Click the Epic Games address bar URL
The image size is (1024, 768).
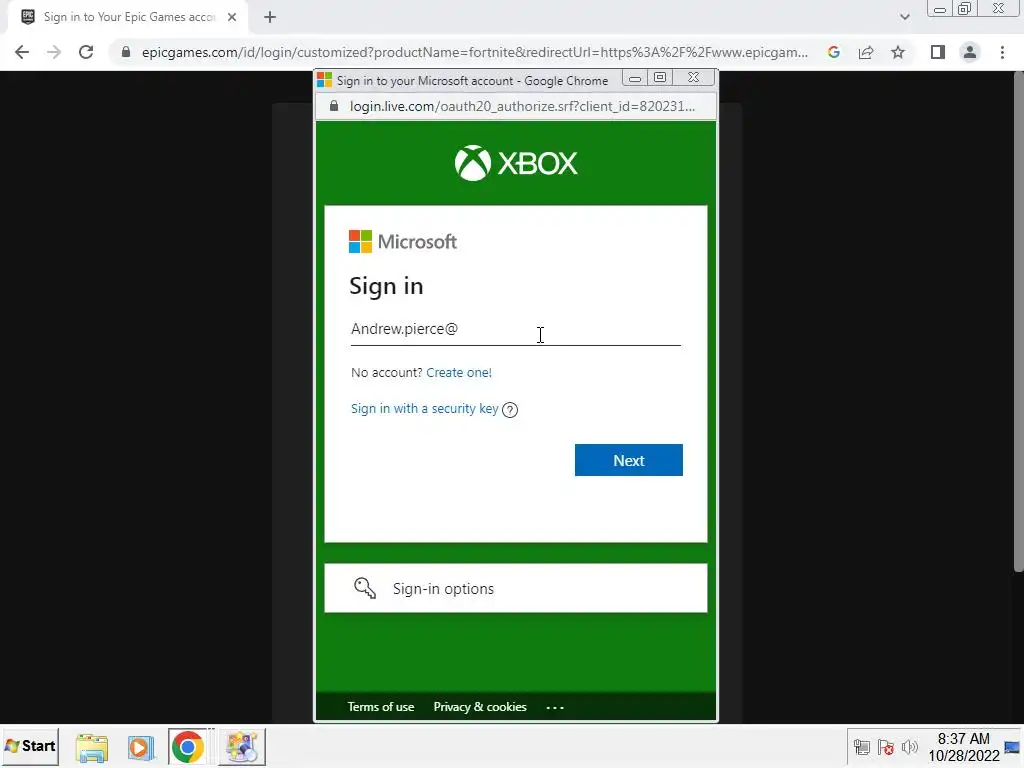[x=475, y=52]
